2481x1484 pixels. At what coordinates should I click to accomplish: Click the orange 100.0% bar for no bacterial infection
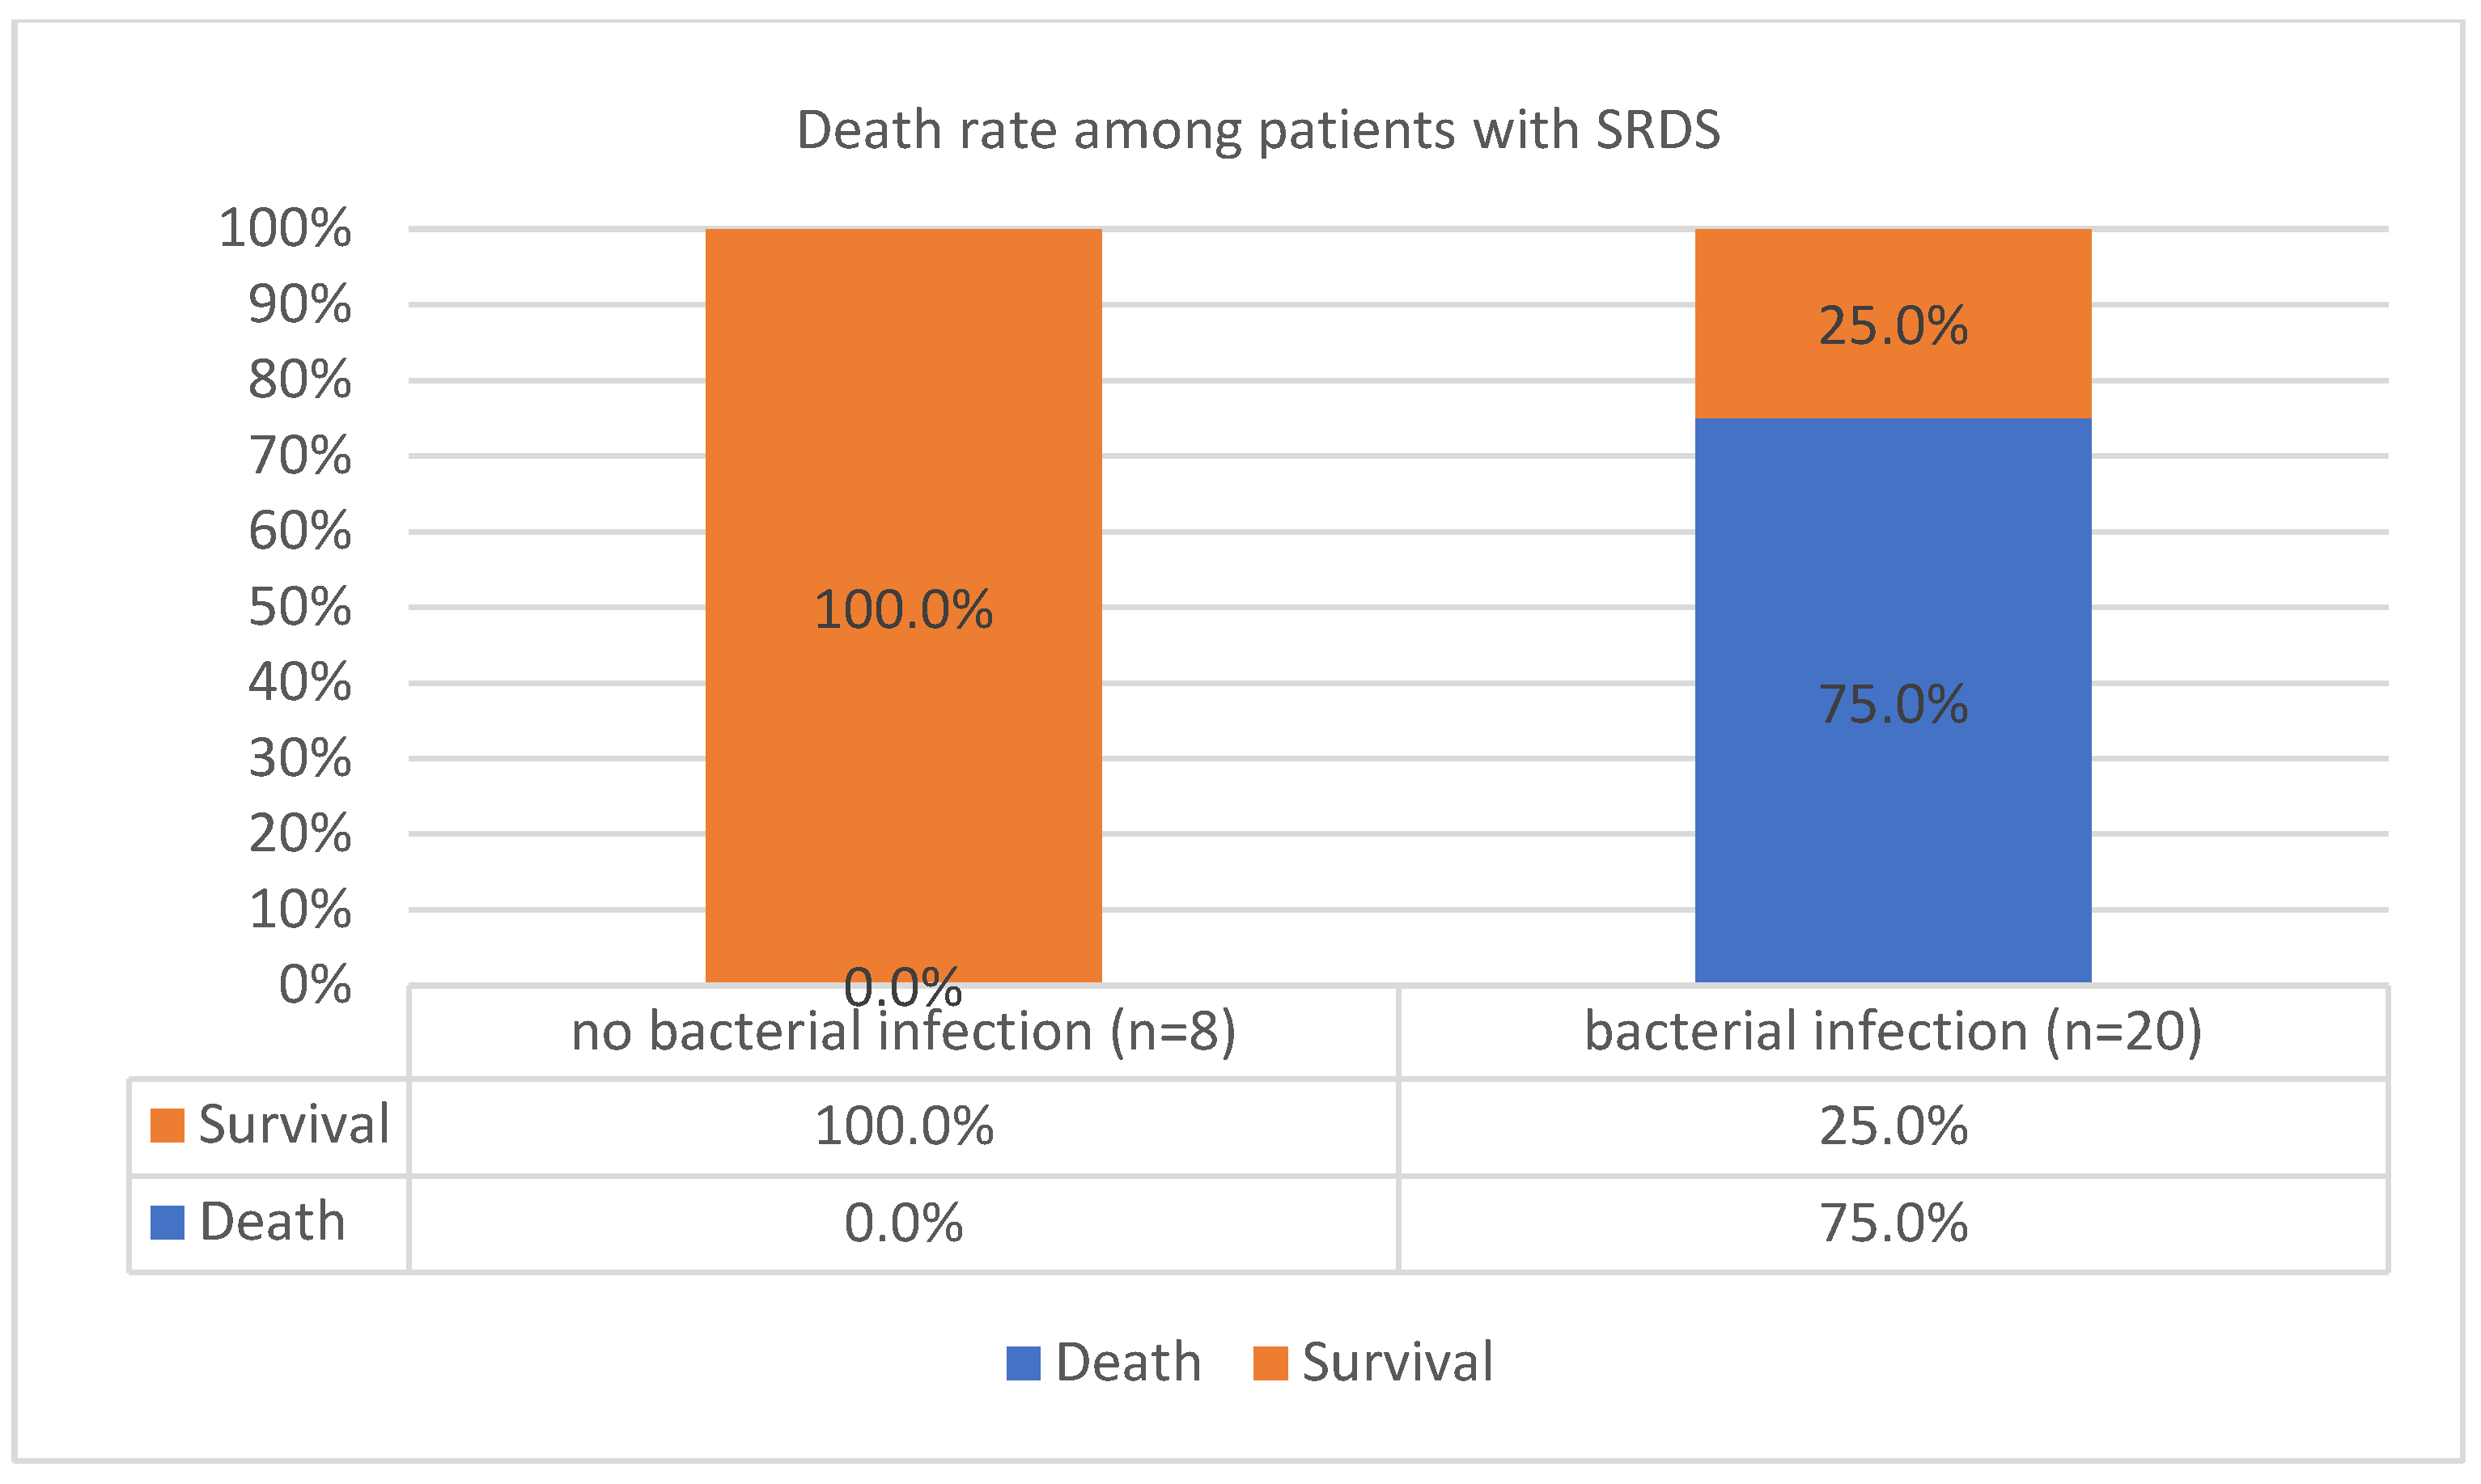click(x=903, y=450)
